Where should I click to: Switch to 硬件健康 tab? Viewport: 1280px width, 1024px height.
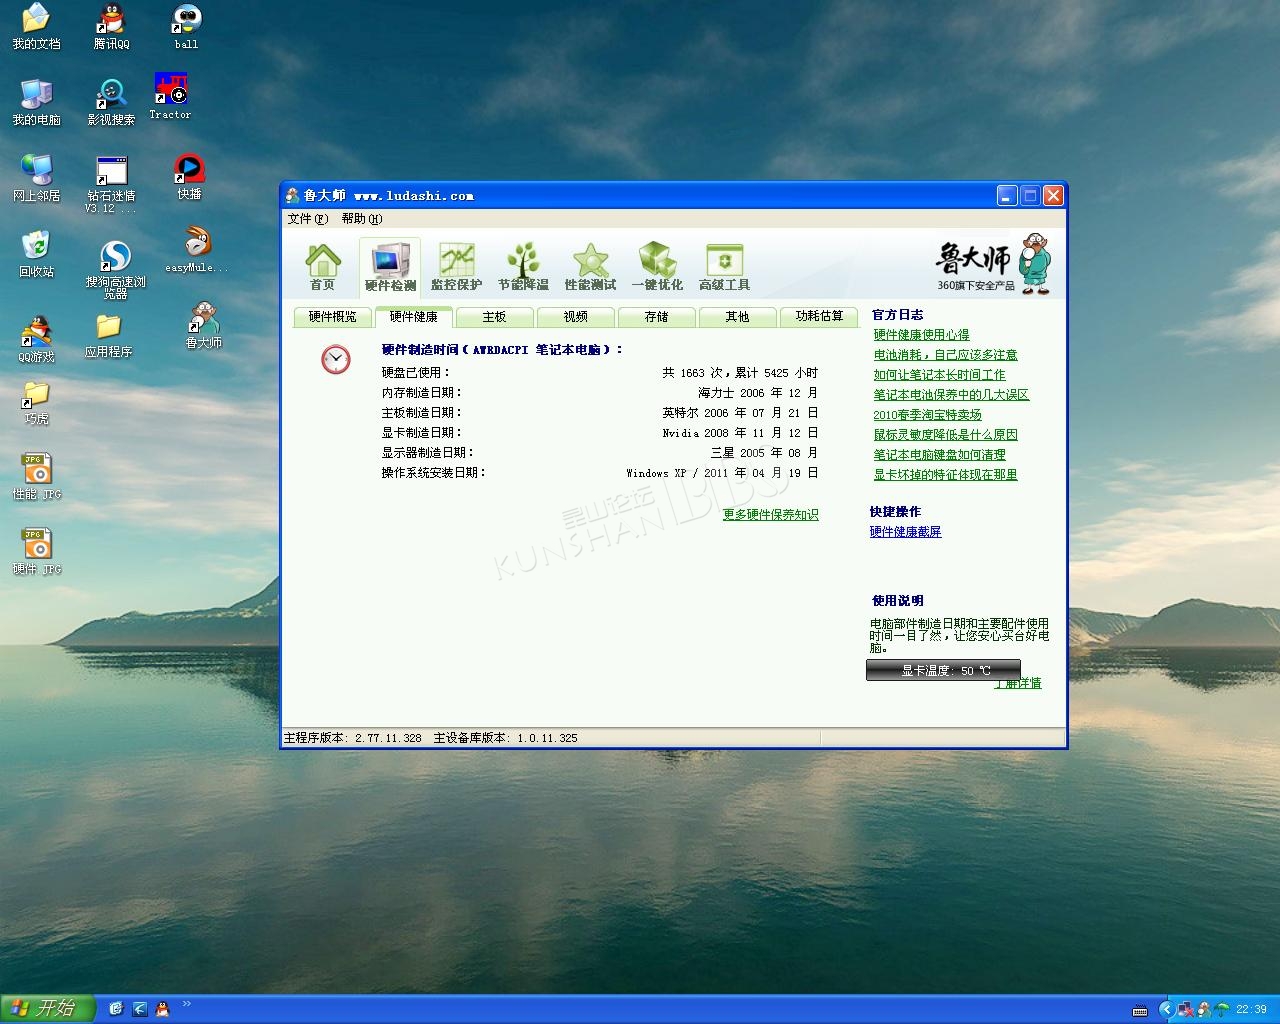414,317
